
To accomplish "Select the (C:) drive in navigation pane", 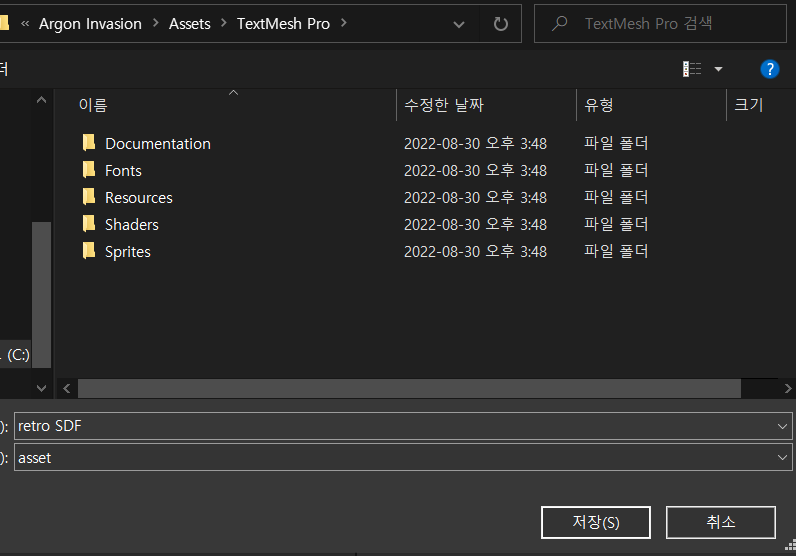I will point(15,354).
